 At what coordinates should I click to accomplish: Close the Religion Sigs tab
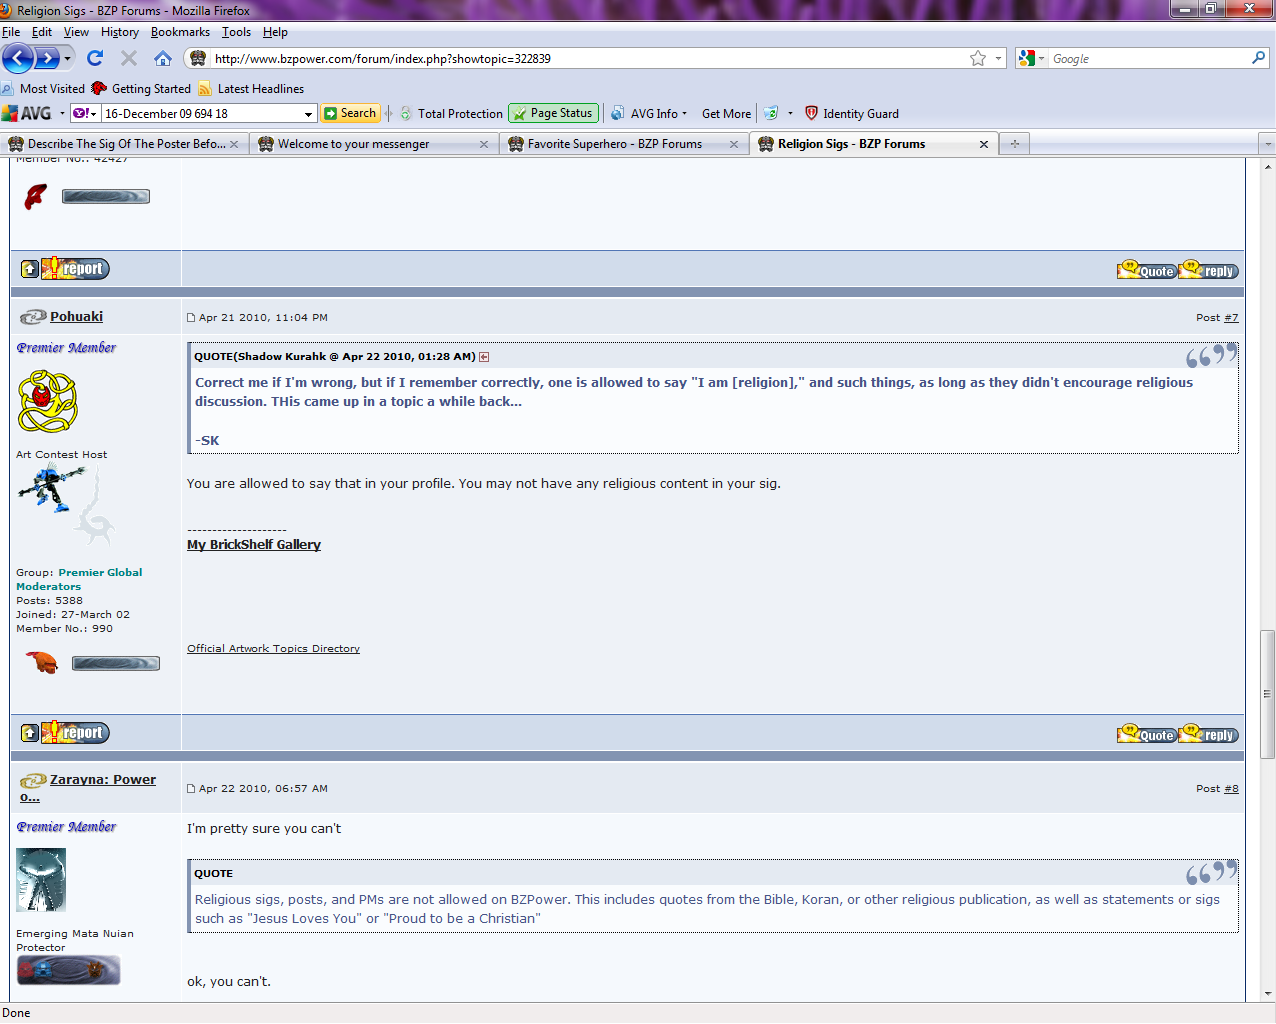(x=984, y=144)
